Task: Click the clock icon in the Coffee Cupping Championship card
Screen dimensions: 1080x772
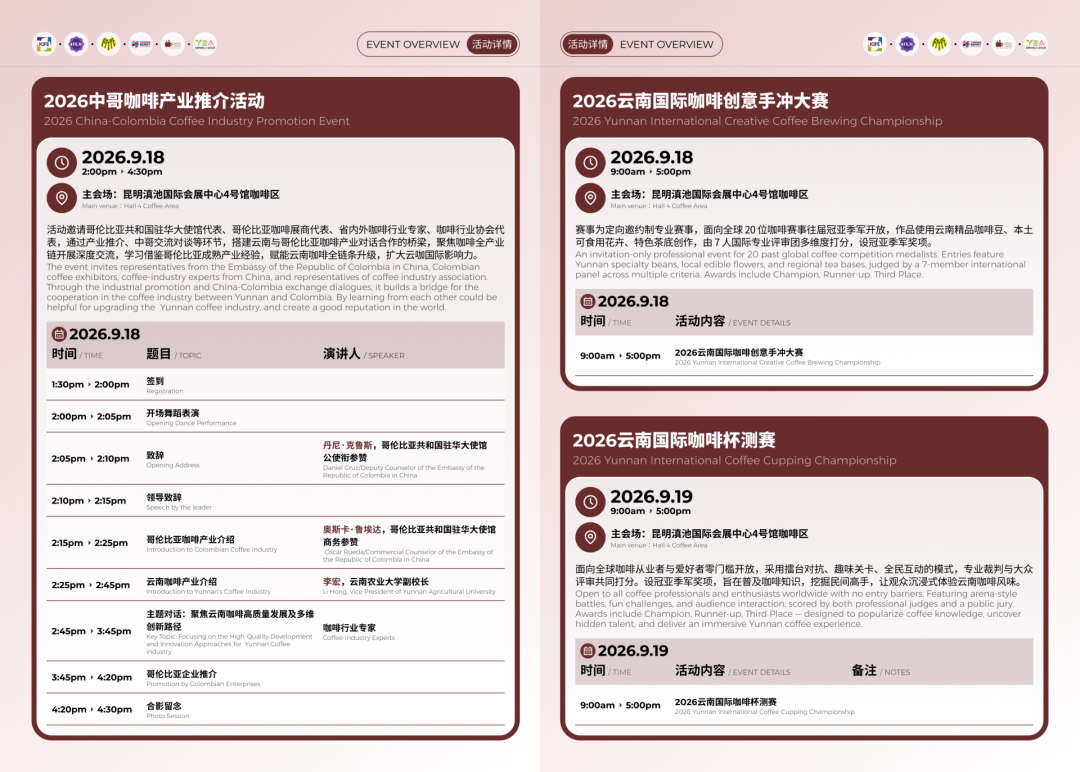Action: coord(590,502)
